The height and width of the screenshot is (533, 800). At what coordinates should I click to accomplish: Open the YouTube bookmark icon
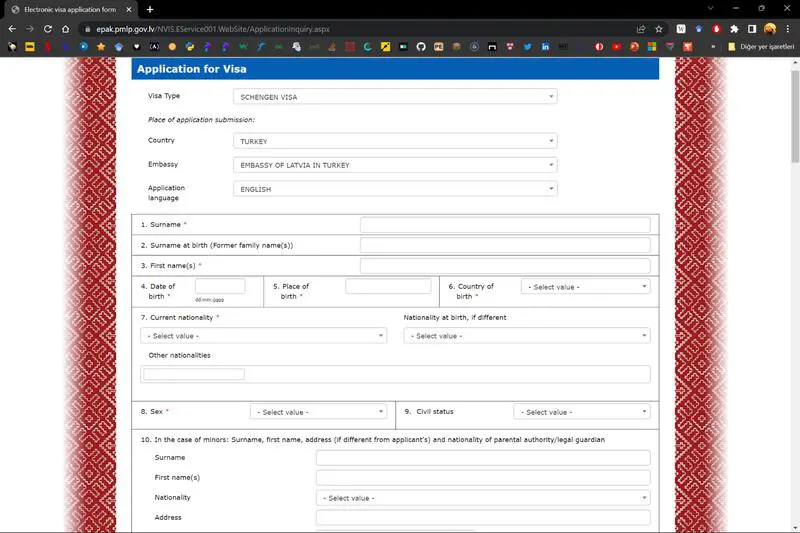pos(616,47)
